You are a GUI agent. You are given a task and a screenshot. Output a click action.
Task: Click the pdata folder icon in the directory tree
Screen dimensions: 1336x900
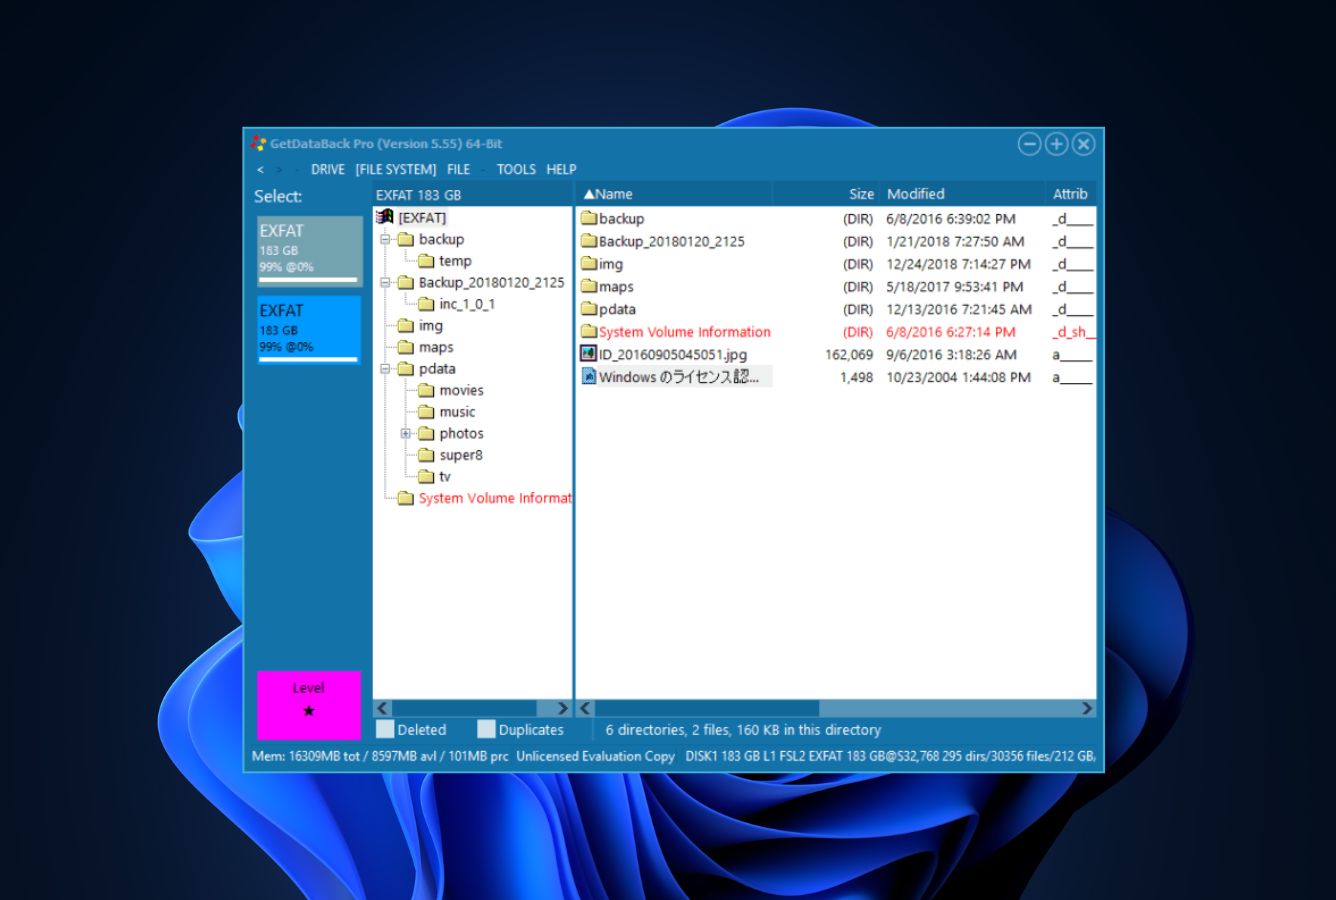[406, 369]
